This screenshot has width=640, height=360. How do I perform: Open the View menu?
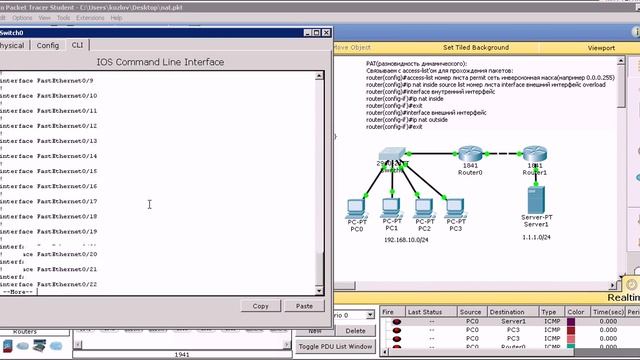pyautogui.click(x=44, y=18)
